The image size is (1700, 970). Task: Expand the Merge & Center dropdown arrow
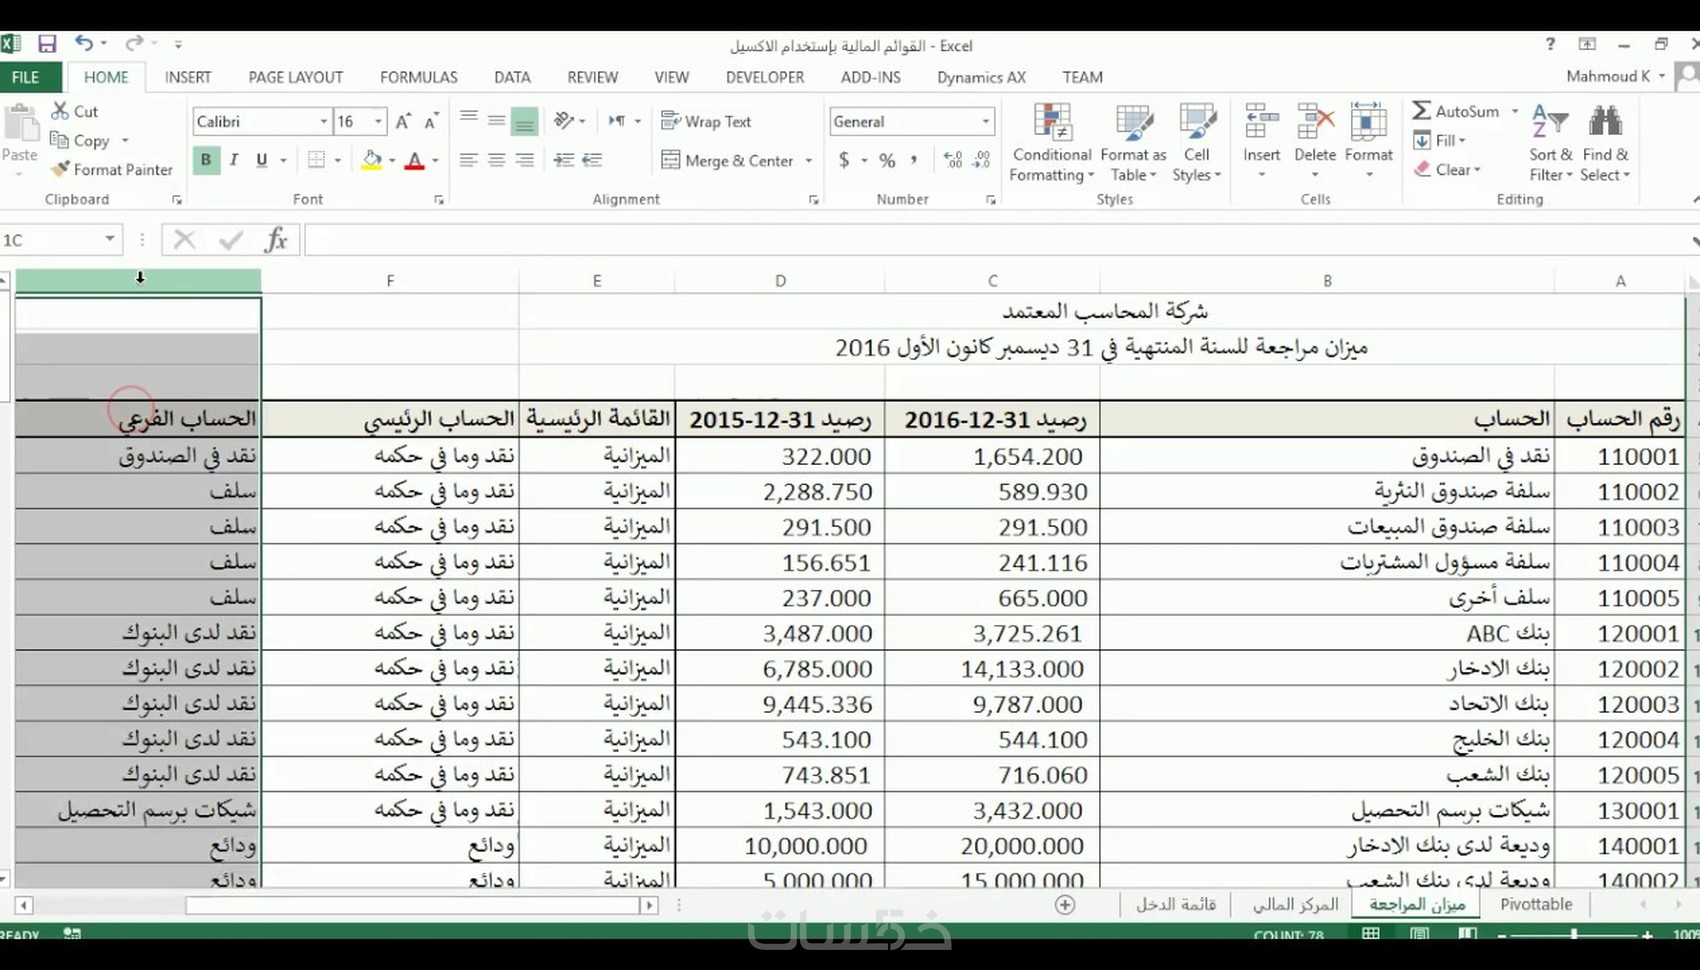pyautogui.click(x=808, y=160)
